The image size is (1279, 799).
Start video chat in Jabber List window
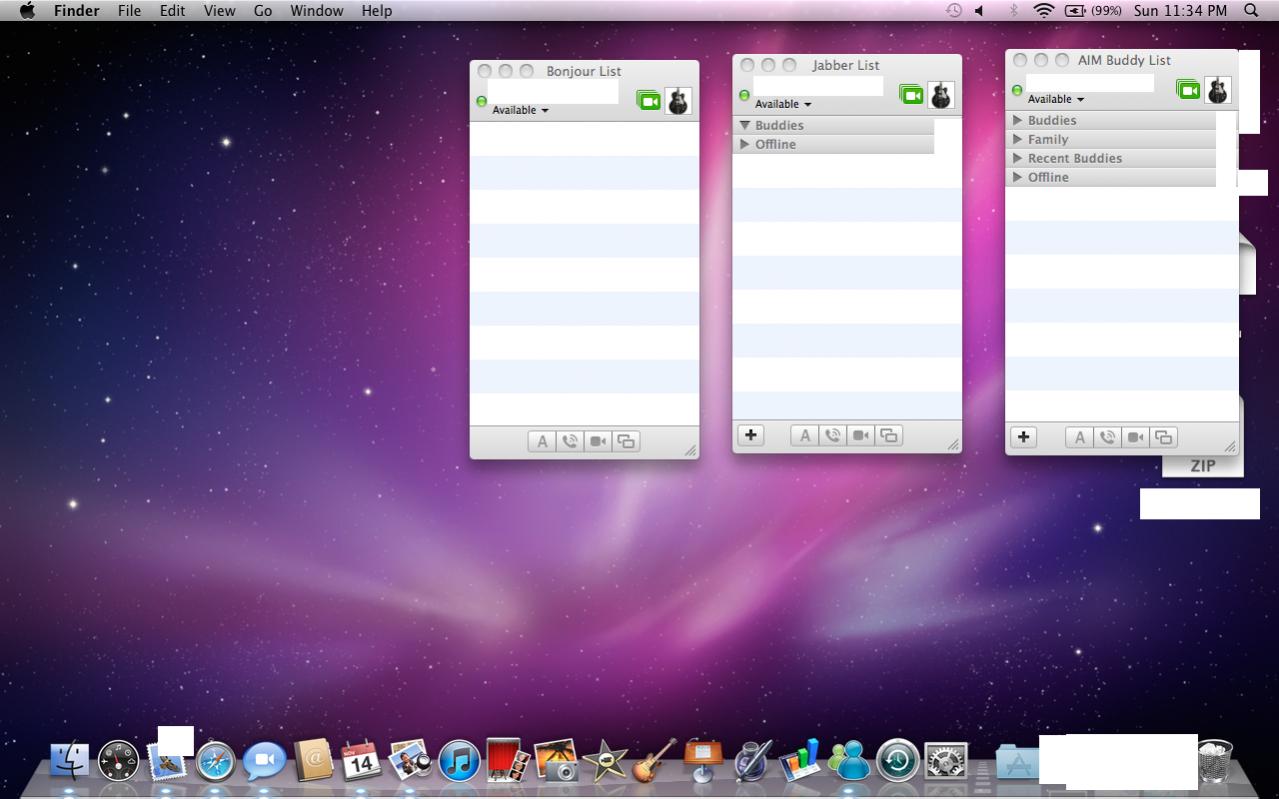[x=911, y=94]
